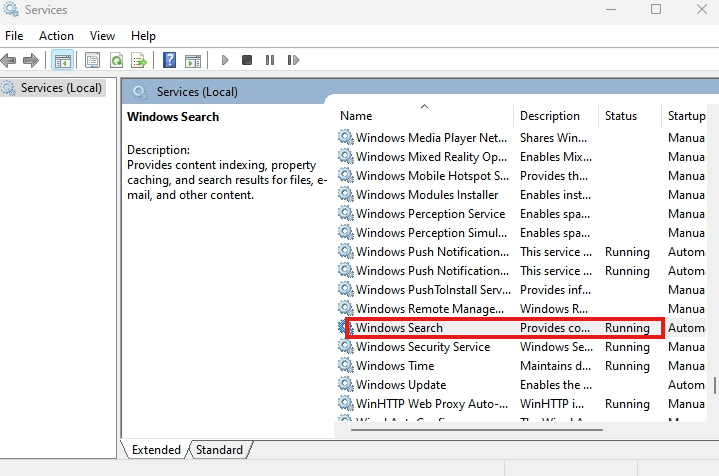Viewport: 719px width, 476px height.
Task: Toggle Show/Hide Action Pane toolbar icon
Action: click(x=193, y=61)
